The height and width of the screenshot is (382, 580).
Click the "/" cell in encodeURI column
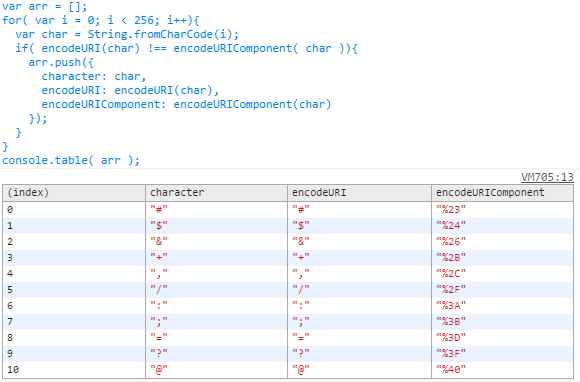coord(359,290)
